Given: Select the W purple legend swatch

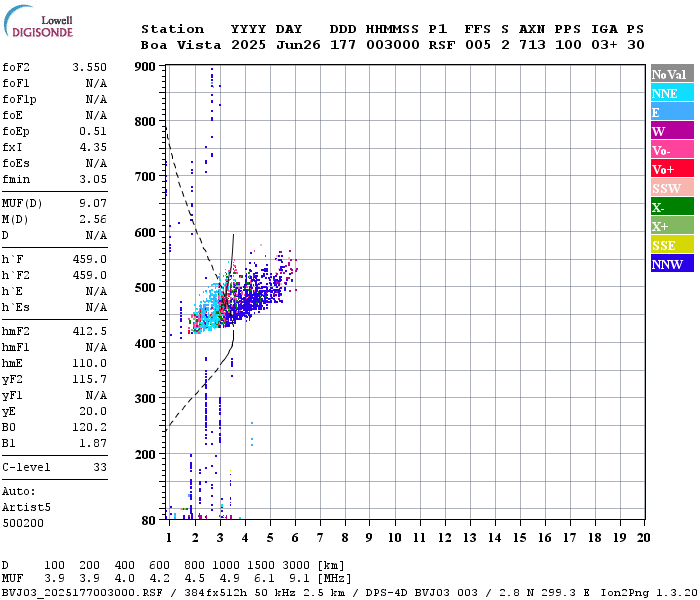Looking at the screenshot, I should (672, 131).
